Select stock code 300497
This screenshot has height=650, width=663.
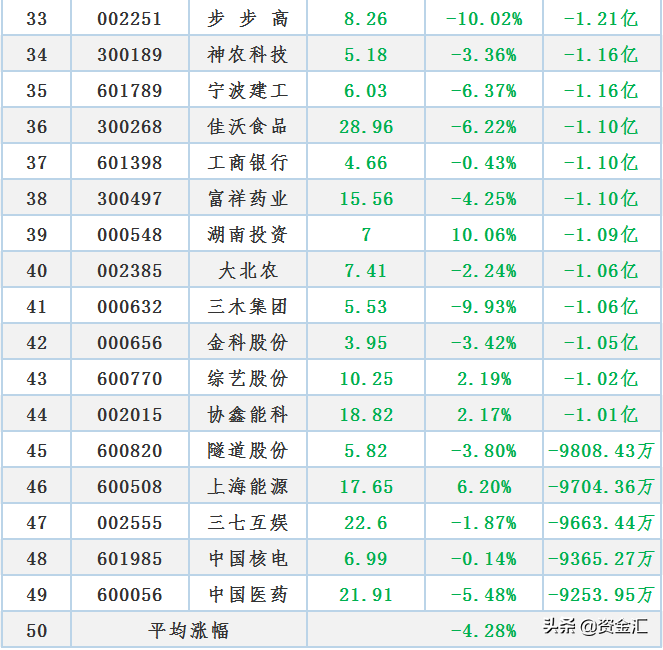click(x=129, y=199)
